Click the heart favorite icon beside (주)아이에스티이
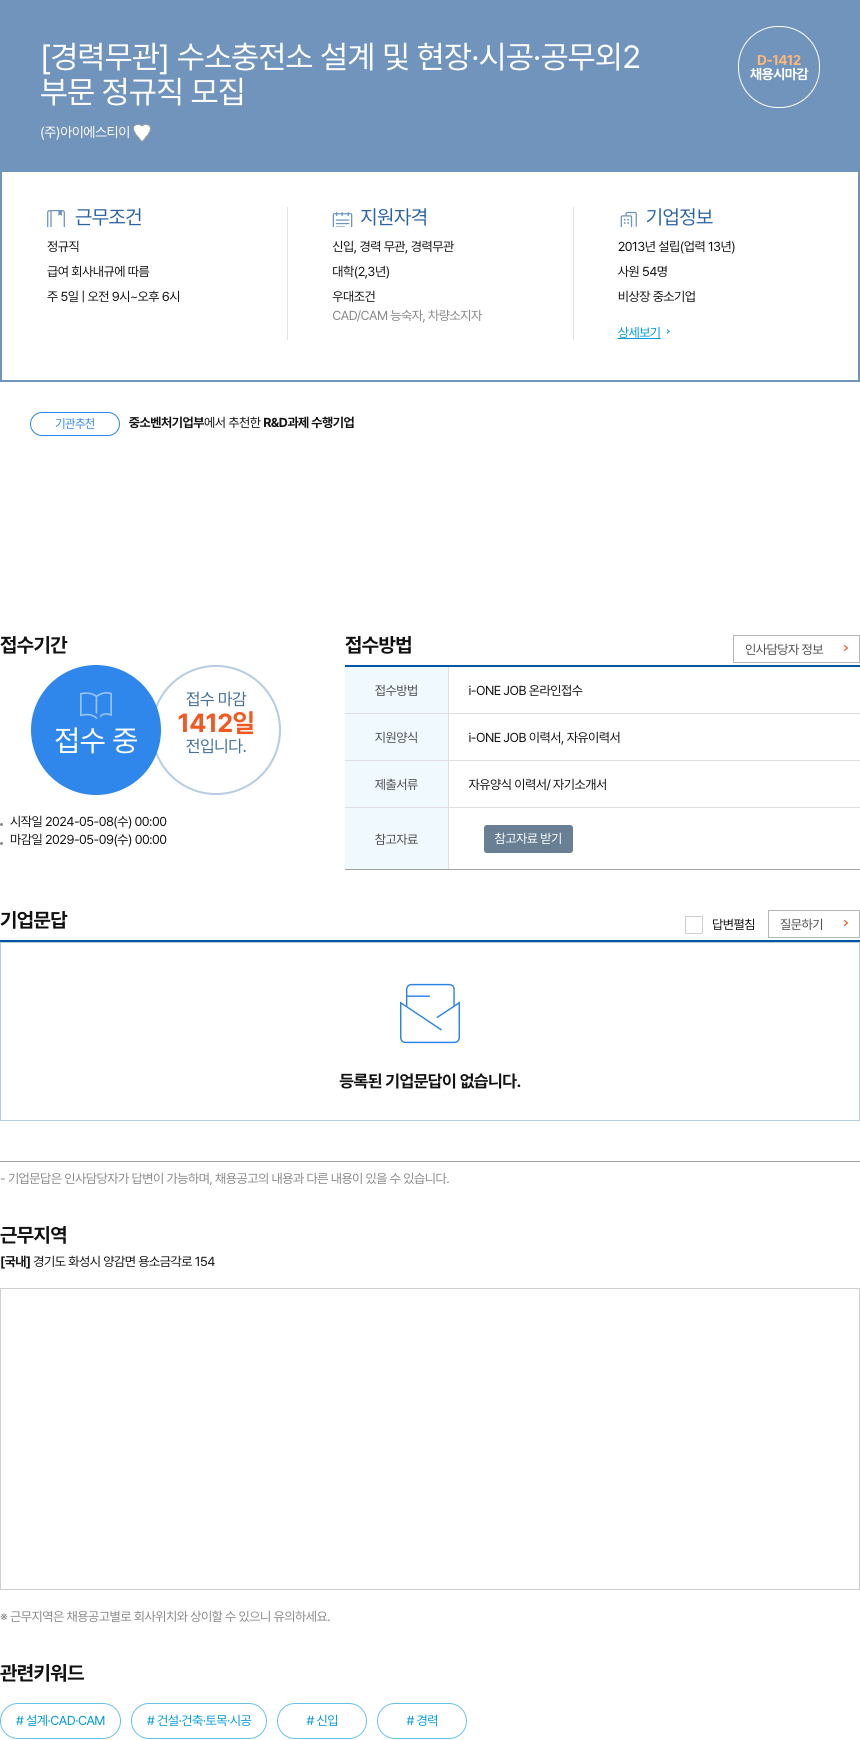Viewport: 860px width, 1740px height. click(142, 132)
